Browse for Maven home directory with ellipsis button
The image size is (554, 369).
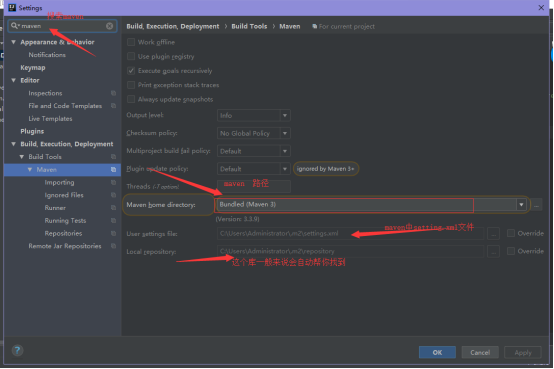[536, 205]
